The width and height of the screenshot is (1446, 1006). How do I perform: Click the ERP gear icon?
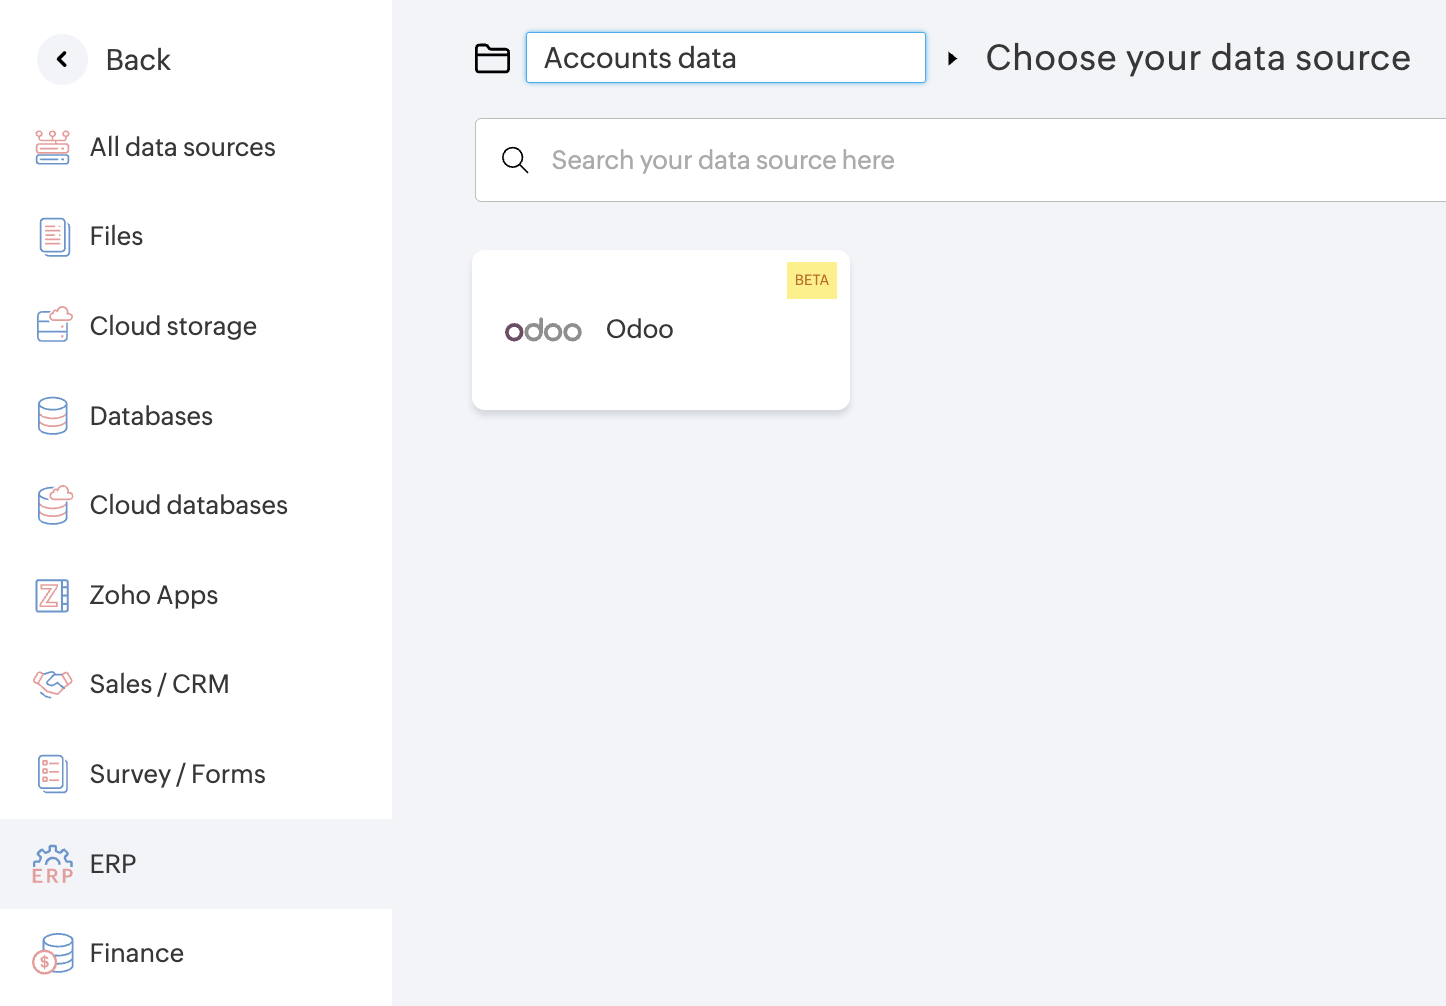pos(53,864)
